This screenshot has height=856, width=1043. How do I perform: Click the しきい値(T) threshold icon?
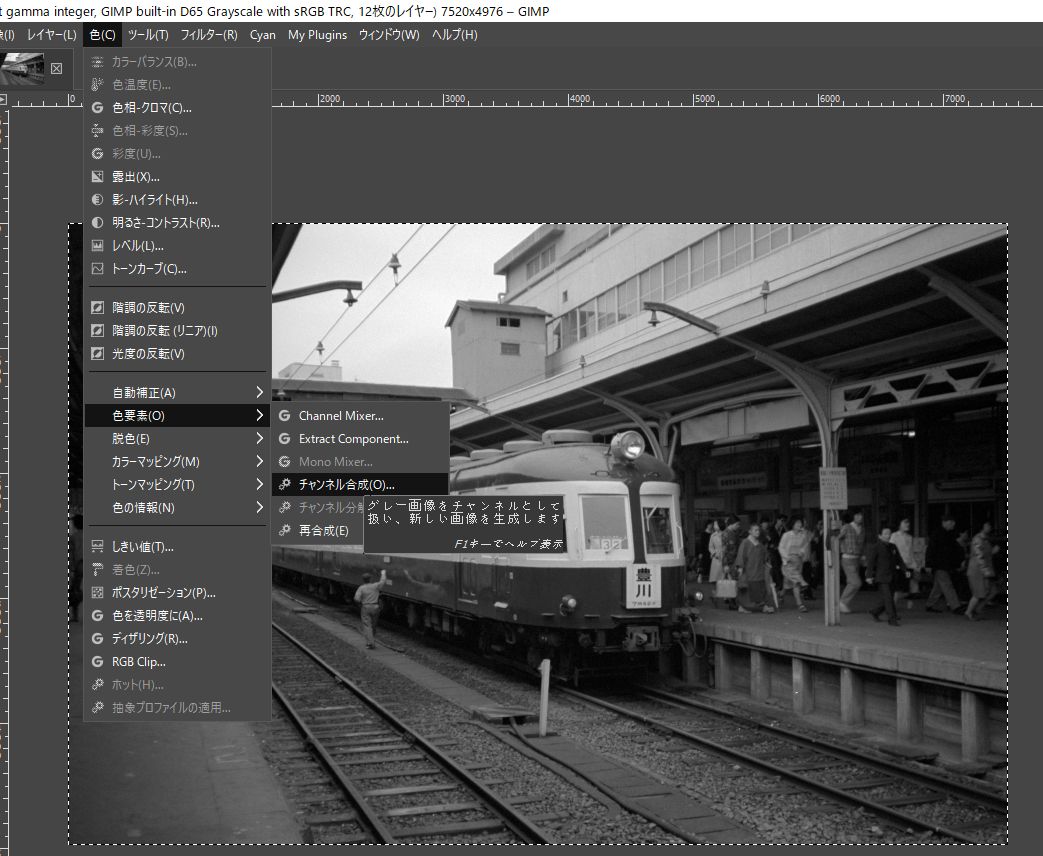click(x=97, y=547)
